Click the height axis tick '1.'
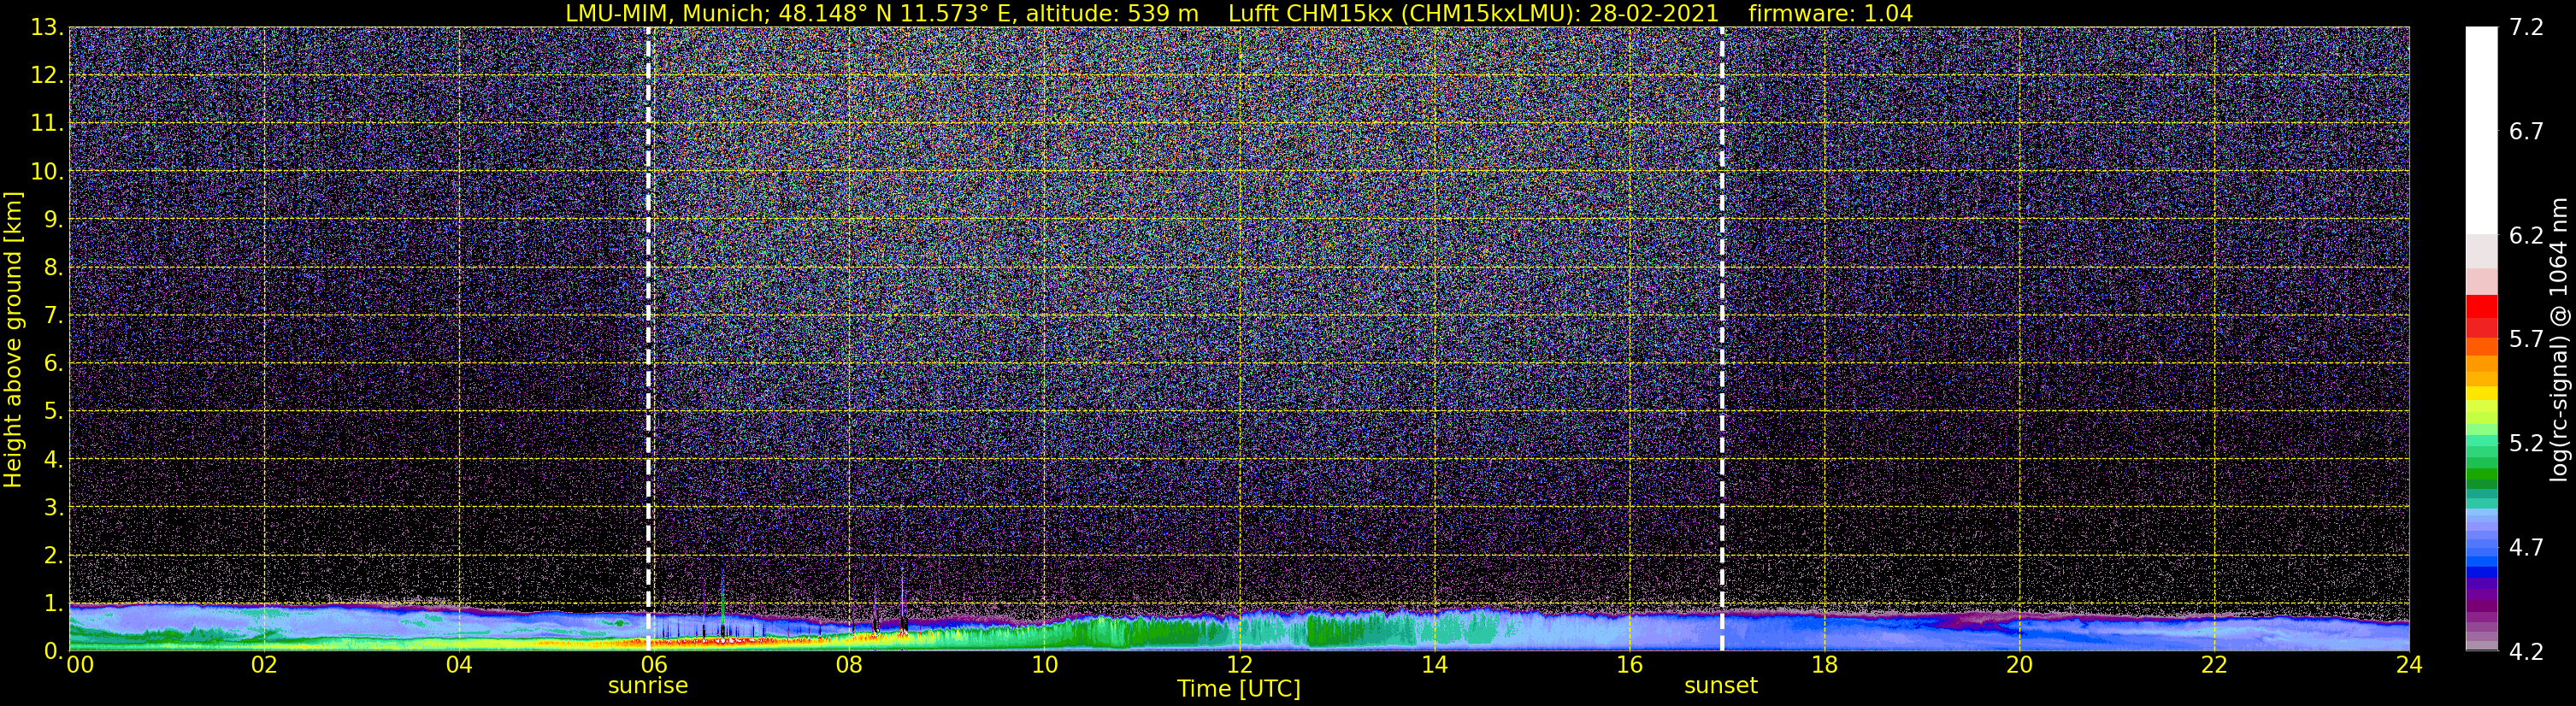 tap(53, 604)
